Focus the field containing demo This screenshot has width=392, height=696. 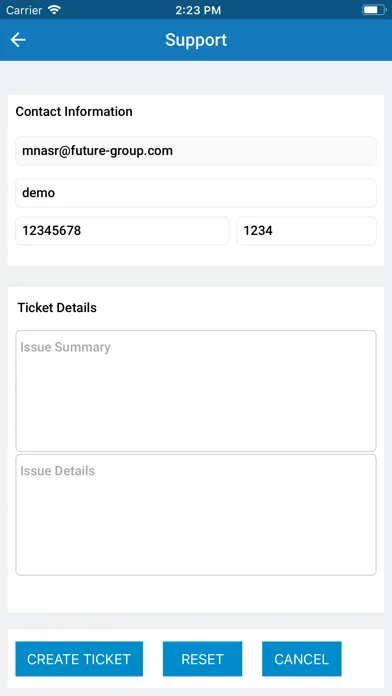(x=196, y=193)
